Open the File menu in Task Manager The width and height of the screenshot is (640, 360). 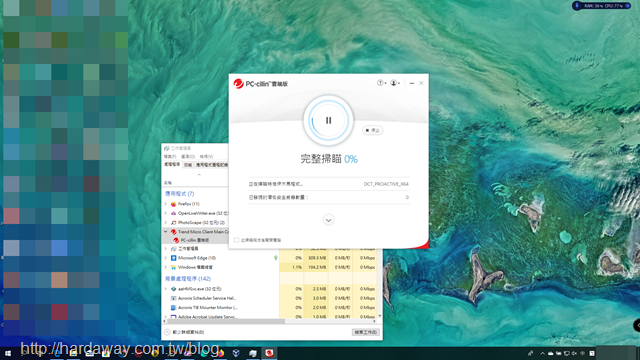click(x=170, y=157)
